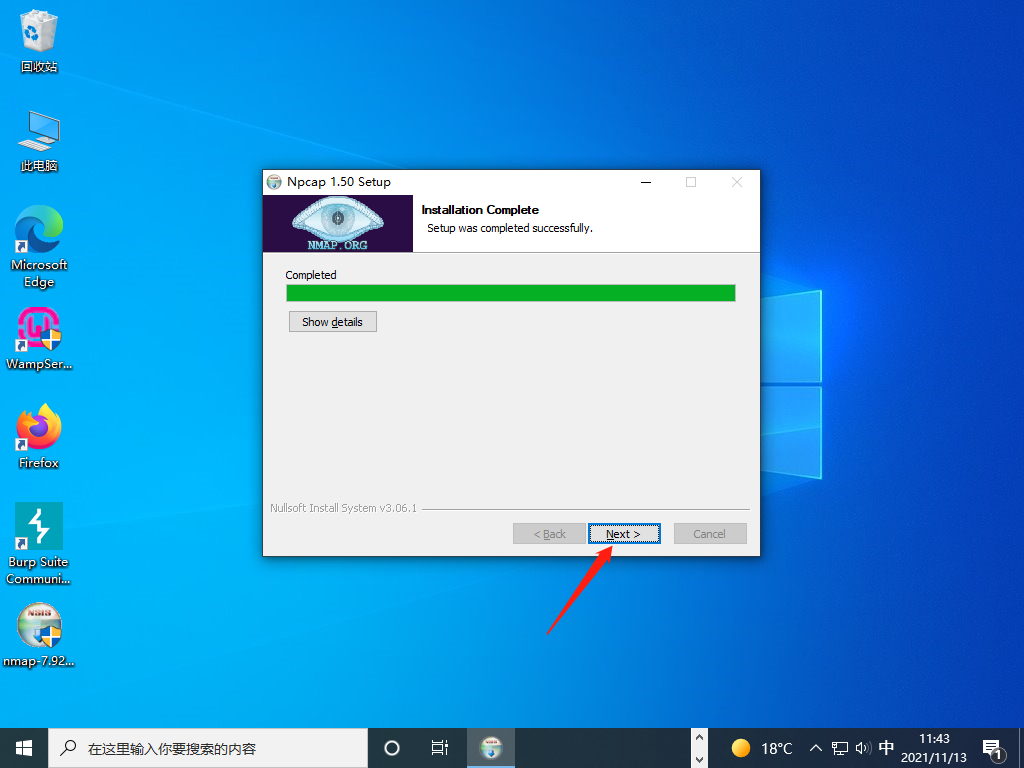Viewport: 1024px width, 768px height.
Task: Click the Completed status label
Action: pyautogui.click(x=311, y=275)
